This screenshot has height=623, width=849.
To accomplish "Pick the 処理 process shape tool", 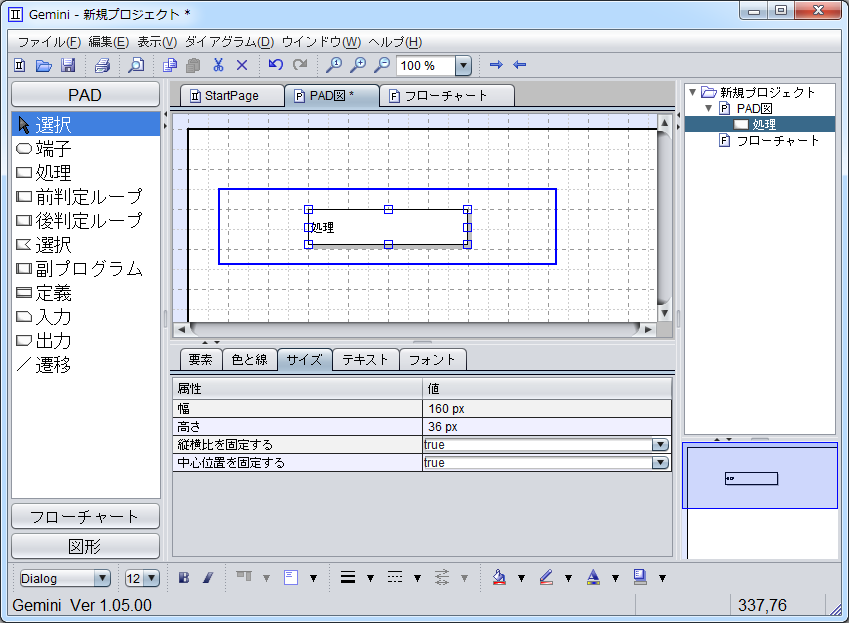I will [86, 173].
